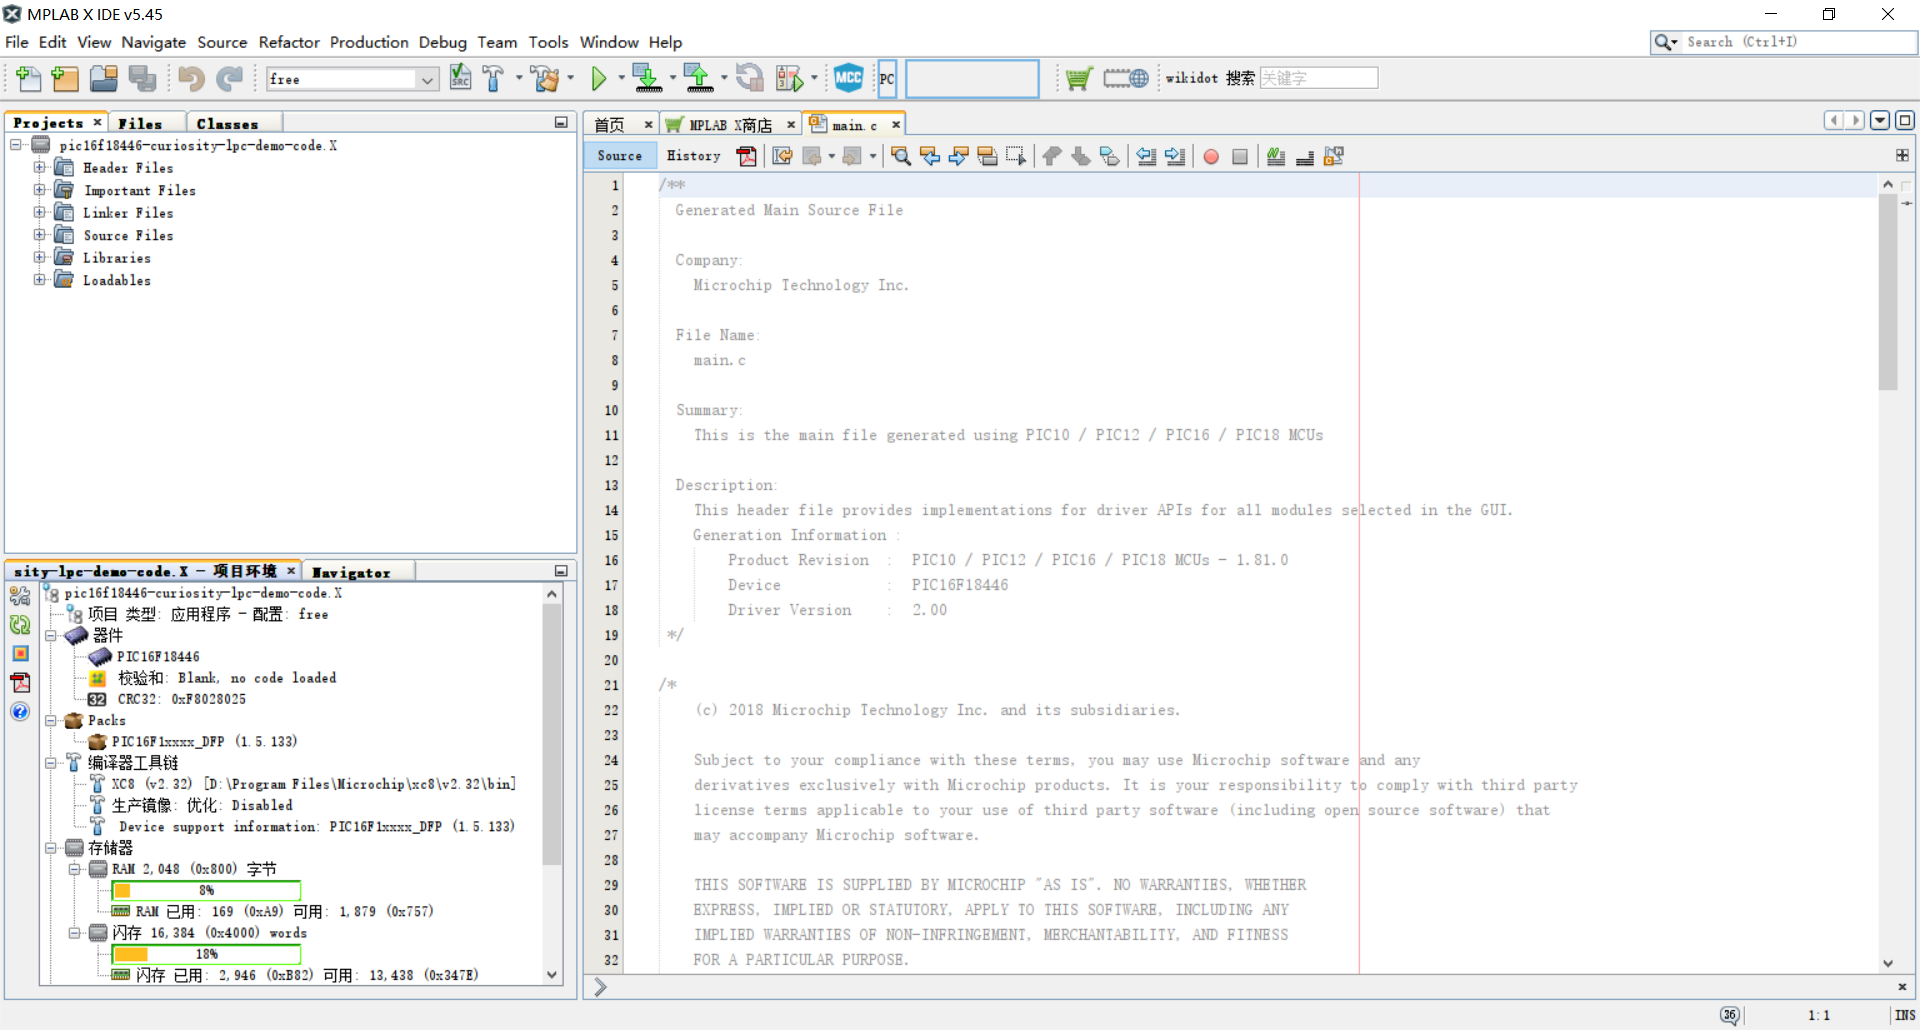Minimize the Projects panel group
Screen dimensions: 1920x1030
[x=561, y=122]
